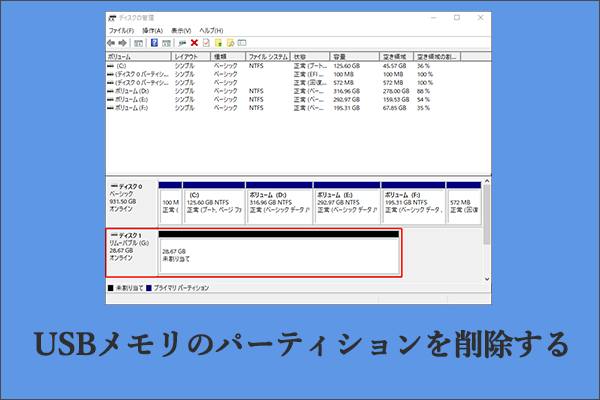Click the disk pane vertical scrollbar thumb
The width and height of the screenshot is (600, 400).
pos(487,215)
